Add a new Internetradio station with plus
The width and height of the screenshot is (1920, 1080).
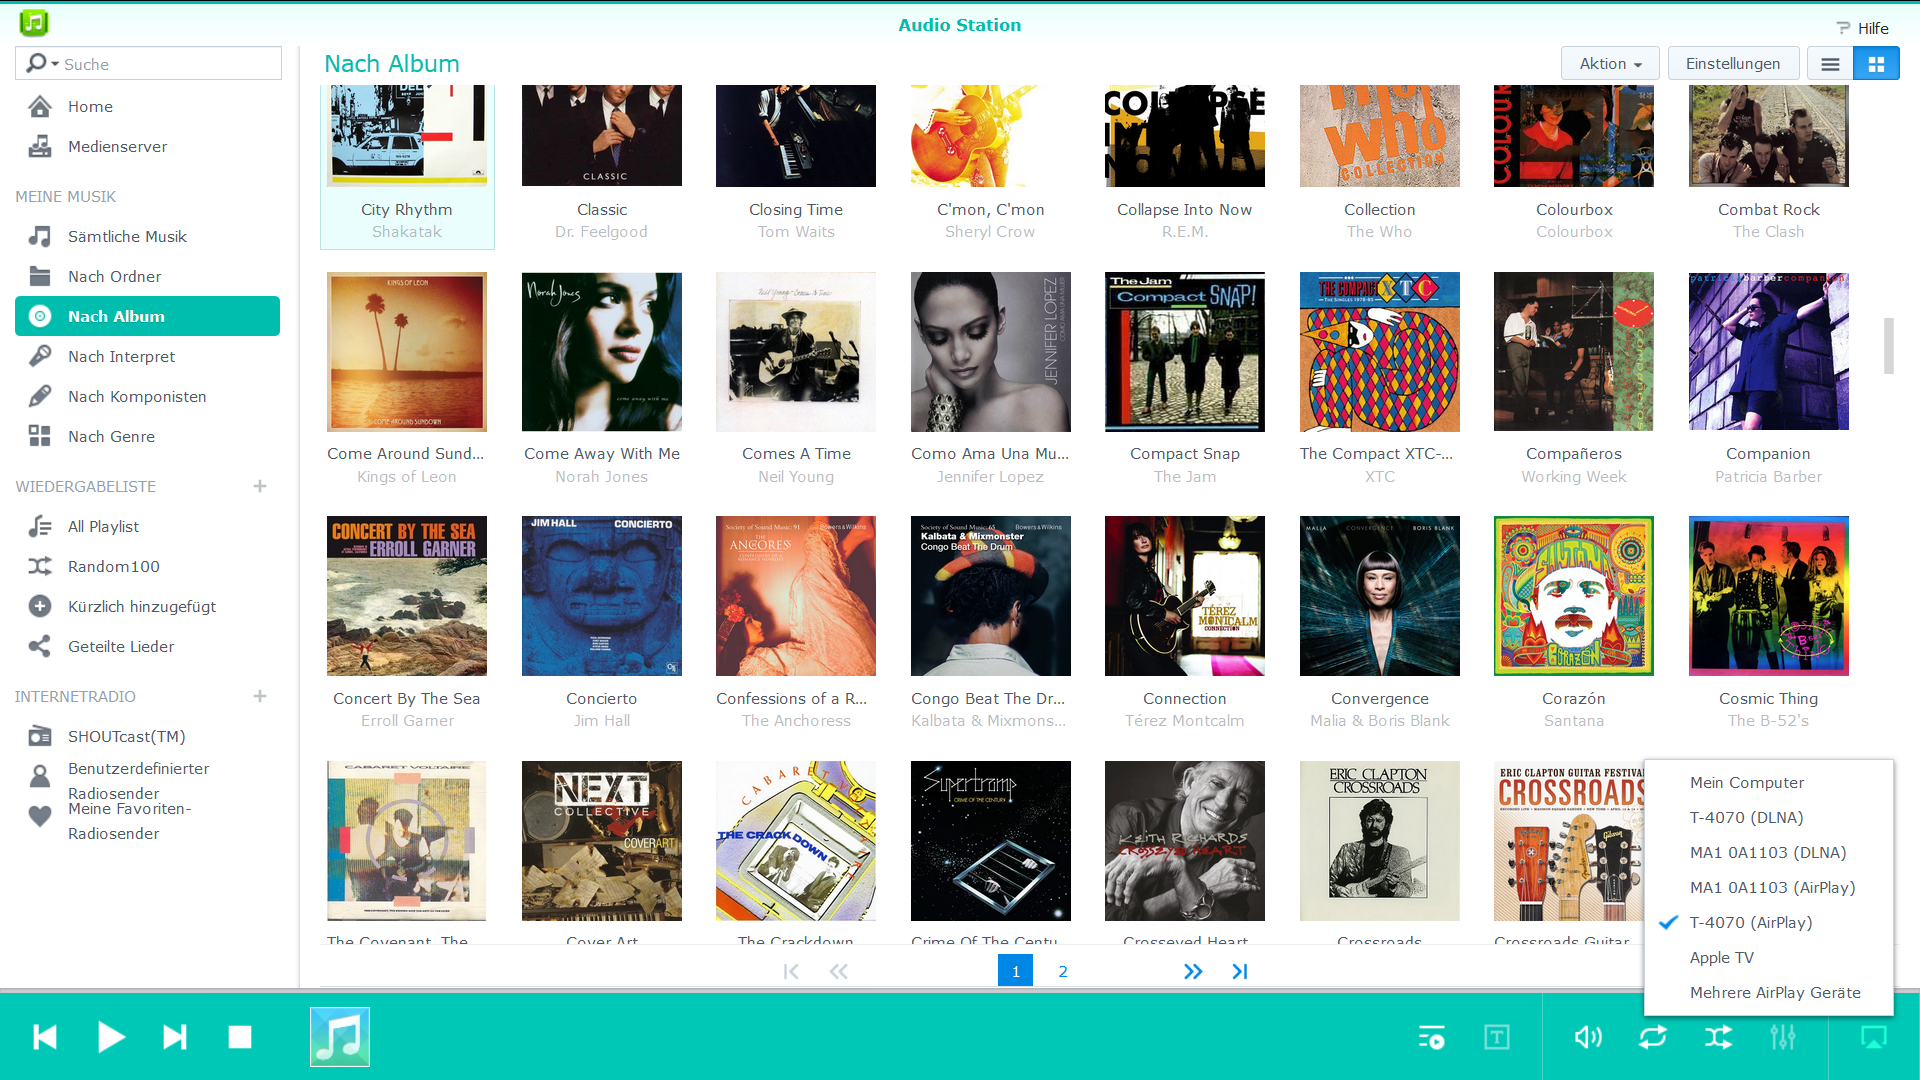(260, 696)
